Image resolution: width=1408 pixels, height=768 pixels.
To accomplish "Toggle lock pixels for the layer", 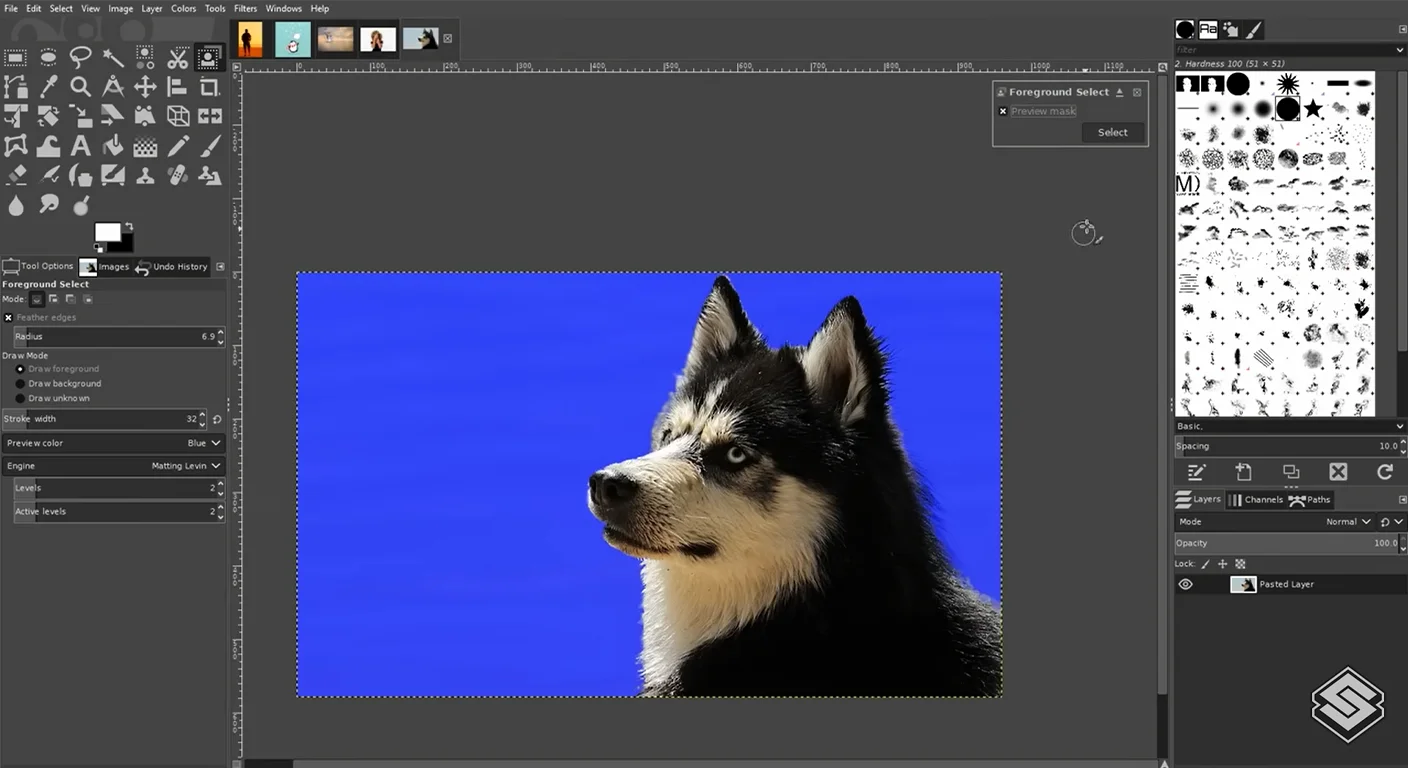I will [x=1205, y=564].
